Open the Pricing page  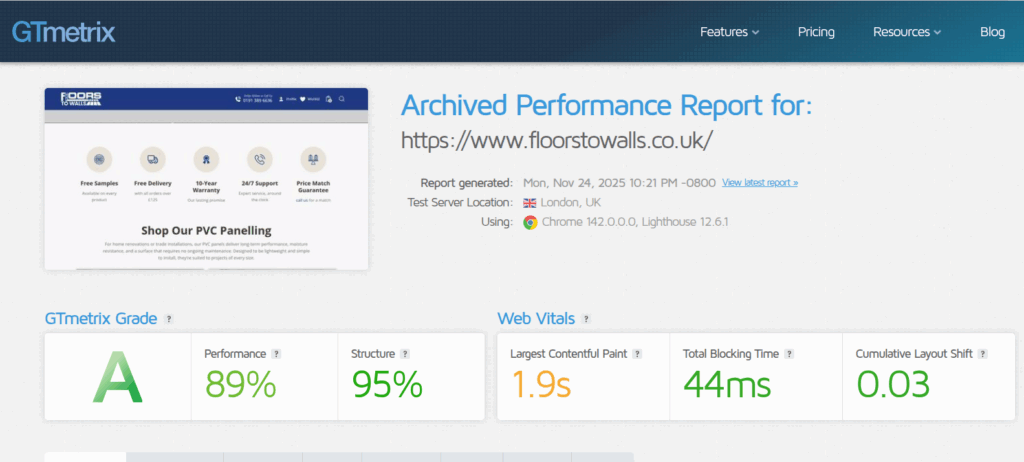816,32
